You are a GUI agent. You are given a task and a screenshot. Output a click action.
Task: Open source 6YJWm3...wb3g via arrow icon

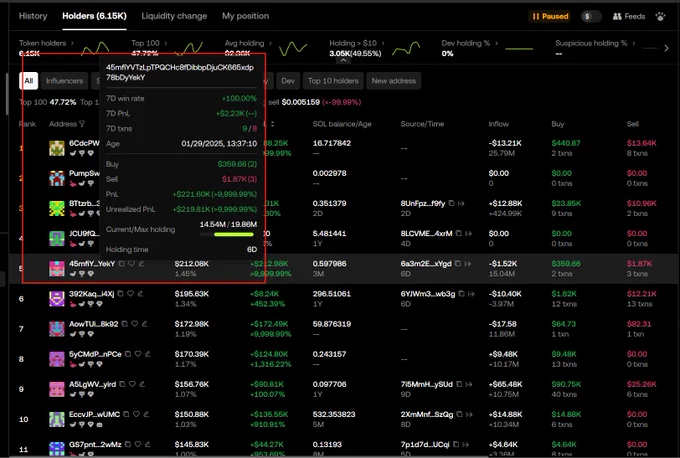tap(471, 294)
